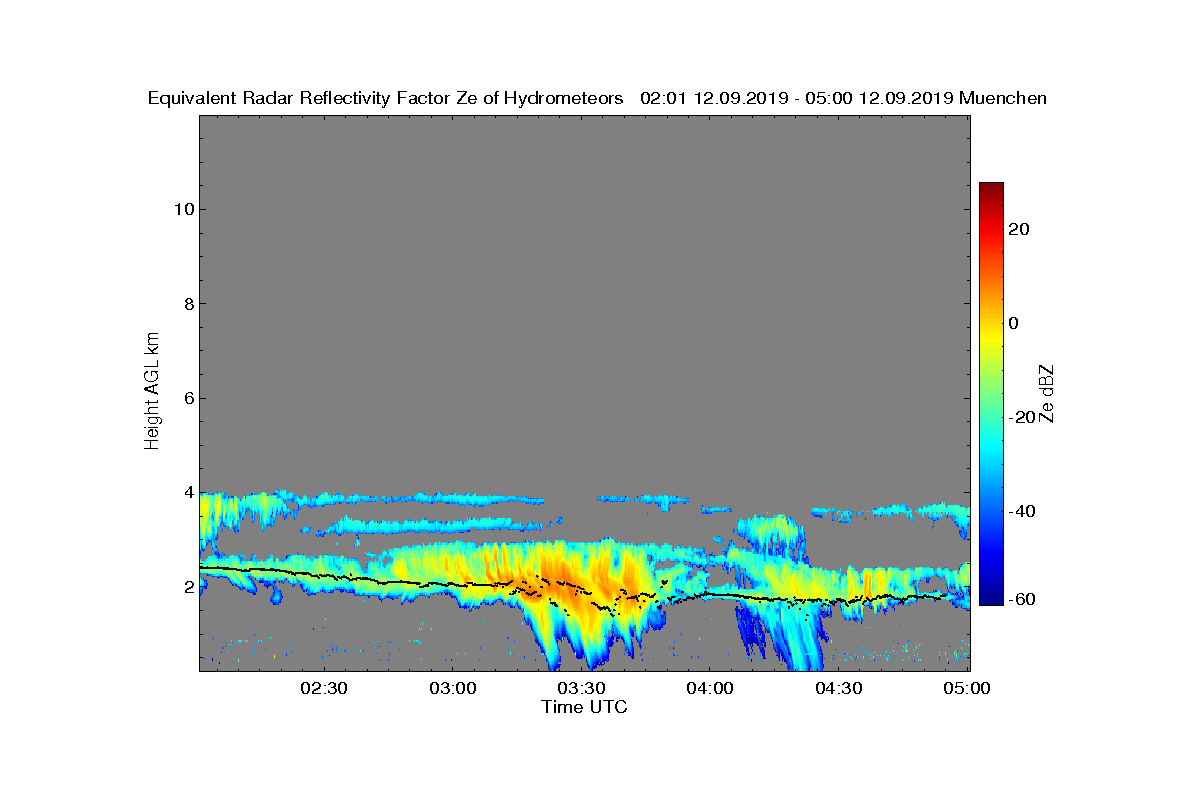
Task: Click the colorbar value 0
Action: click(1015, 323)
